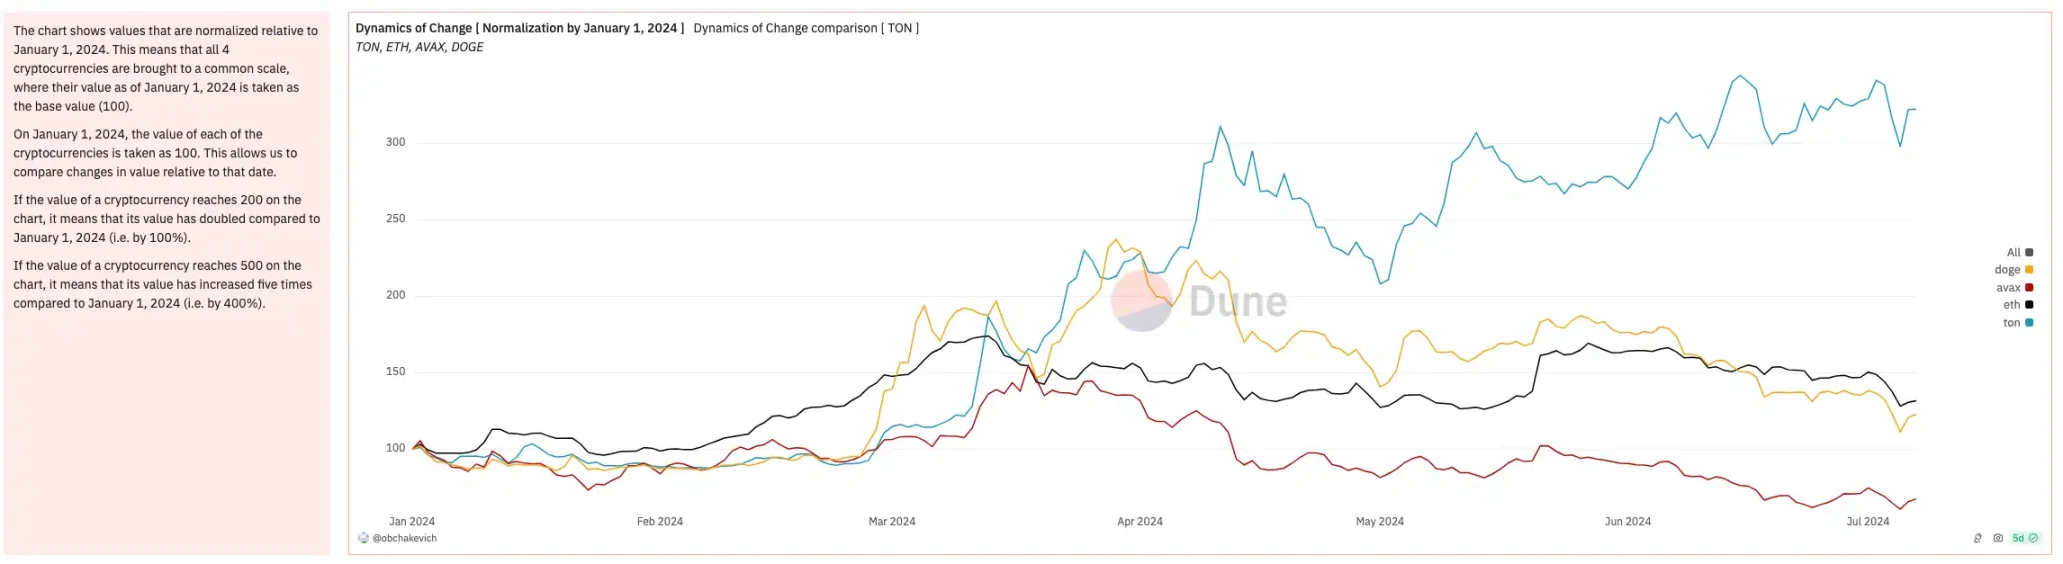Image resolution: width=2063 pixels, height=564 pixels.
Task: Click the obchakevich avatar icon
Action: pos(363,538)
